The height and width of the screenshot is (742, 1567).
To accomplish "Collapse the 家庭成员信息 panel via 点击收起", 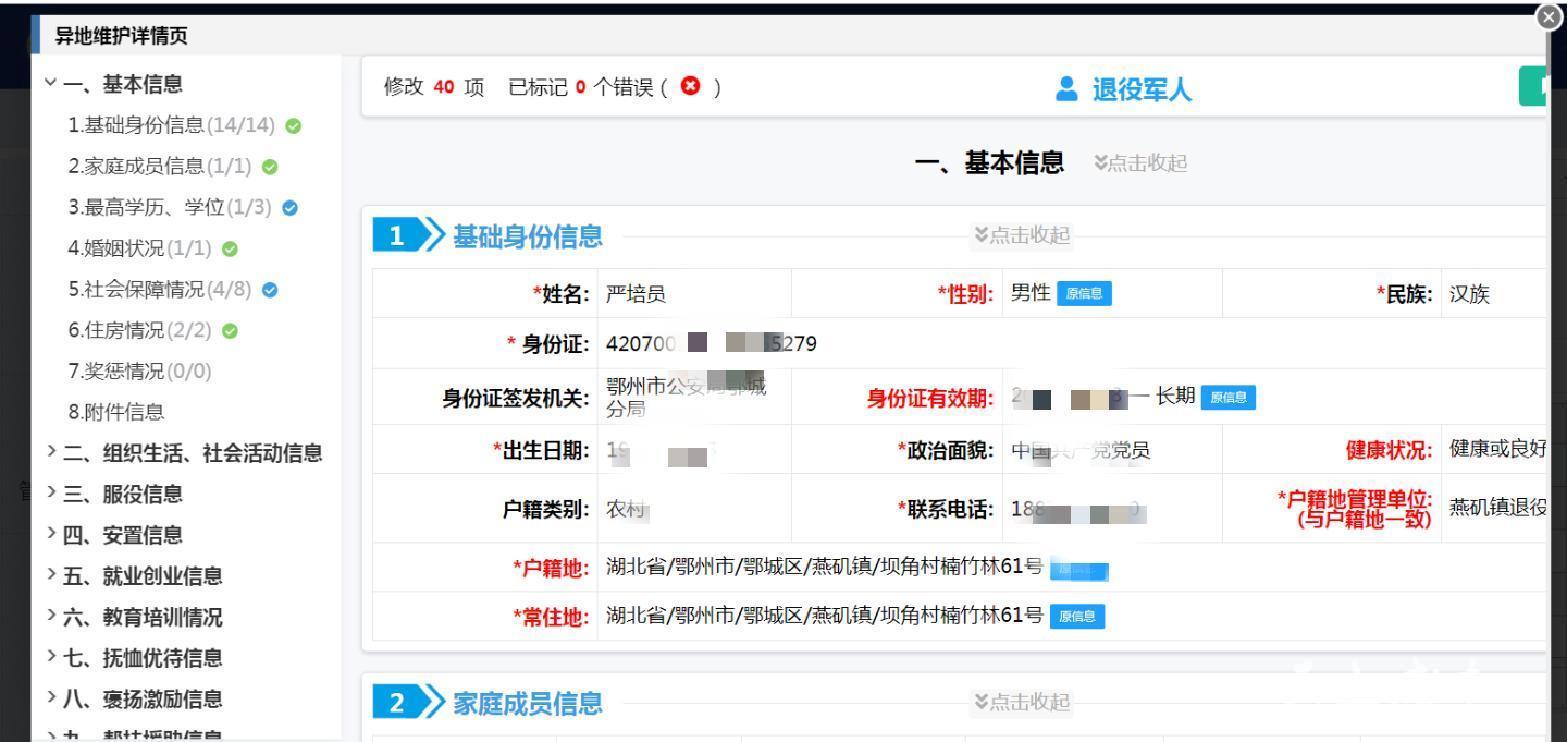I will (x=1021, y=703).
